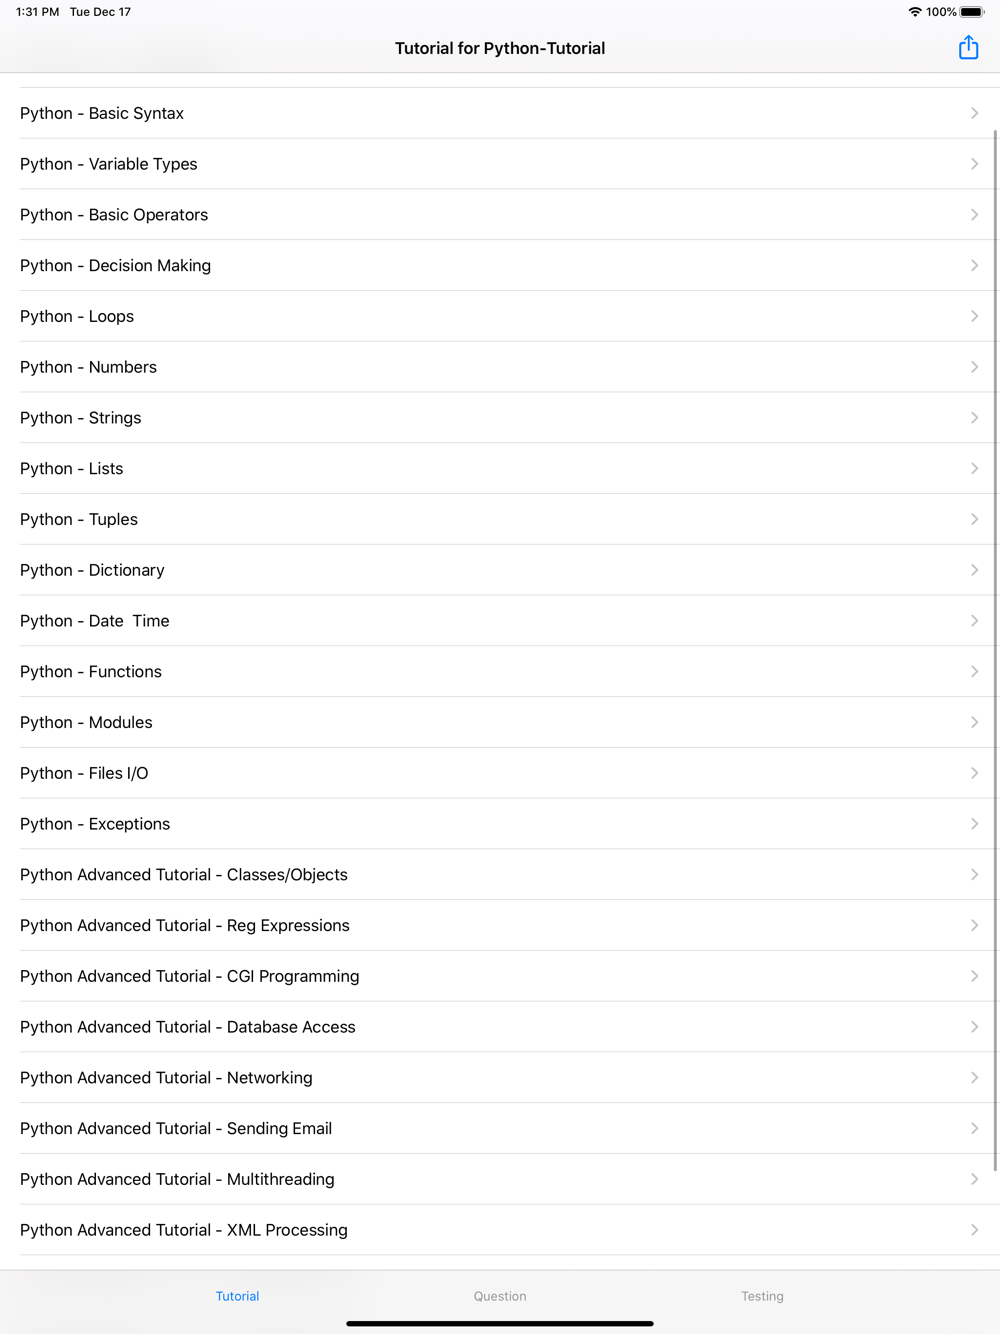Select Advanced Tutorial - CGI Programming

(x=500, y=976)
